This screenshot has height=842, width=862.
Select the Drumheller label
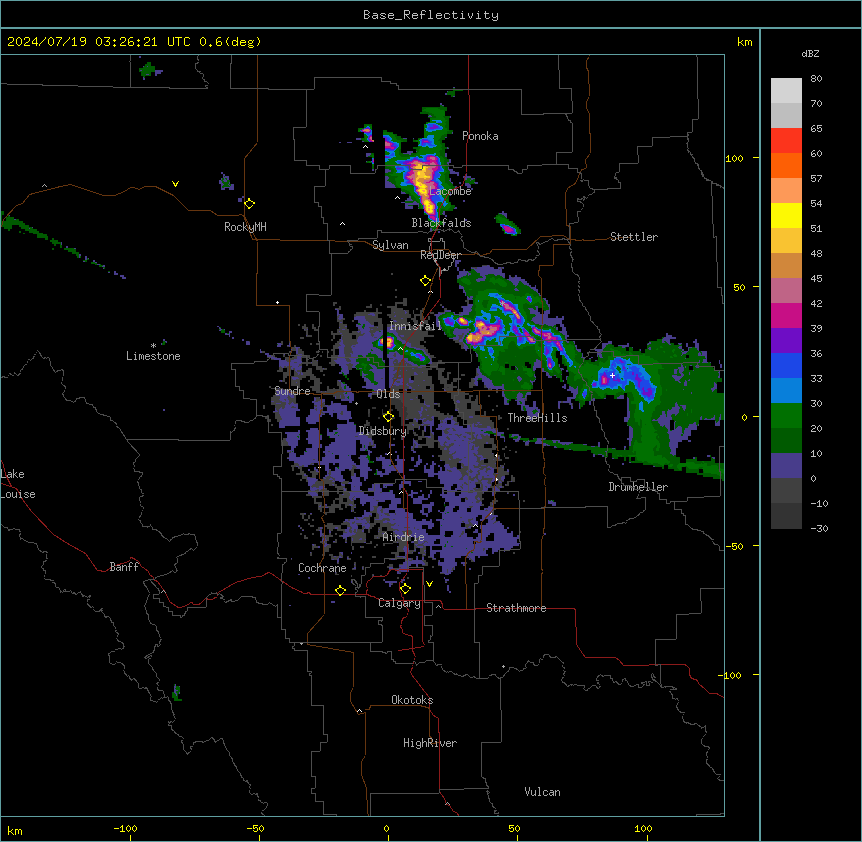tap(638, 487)
